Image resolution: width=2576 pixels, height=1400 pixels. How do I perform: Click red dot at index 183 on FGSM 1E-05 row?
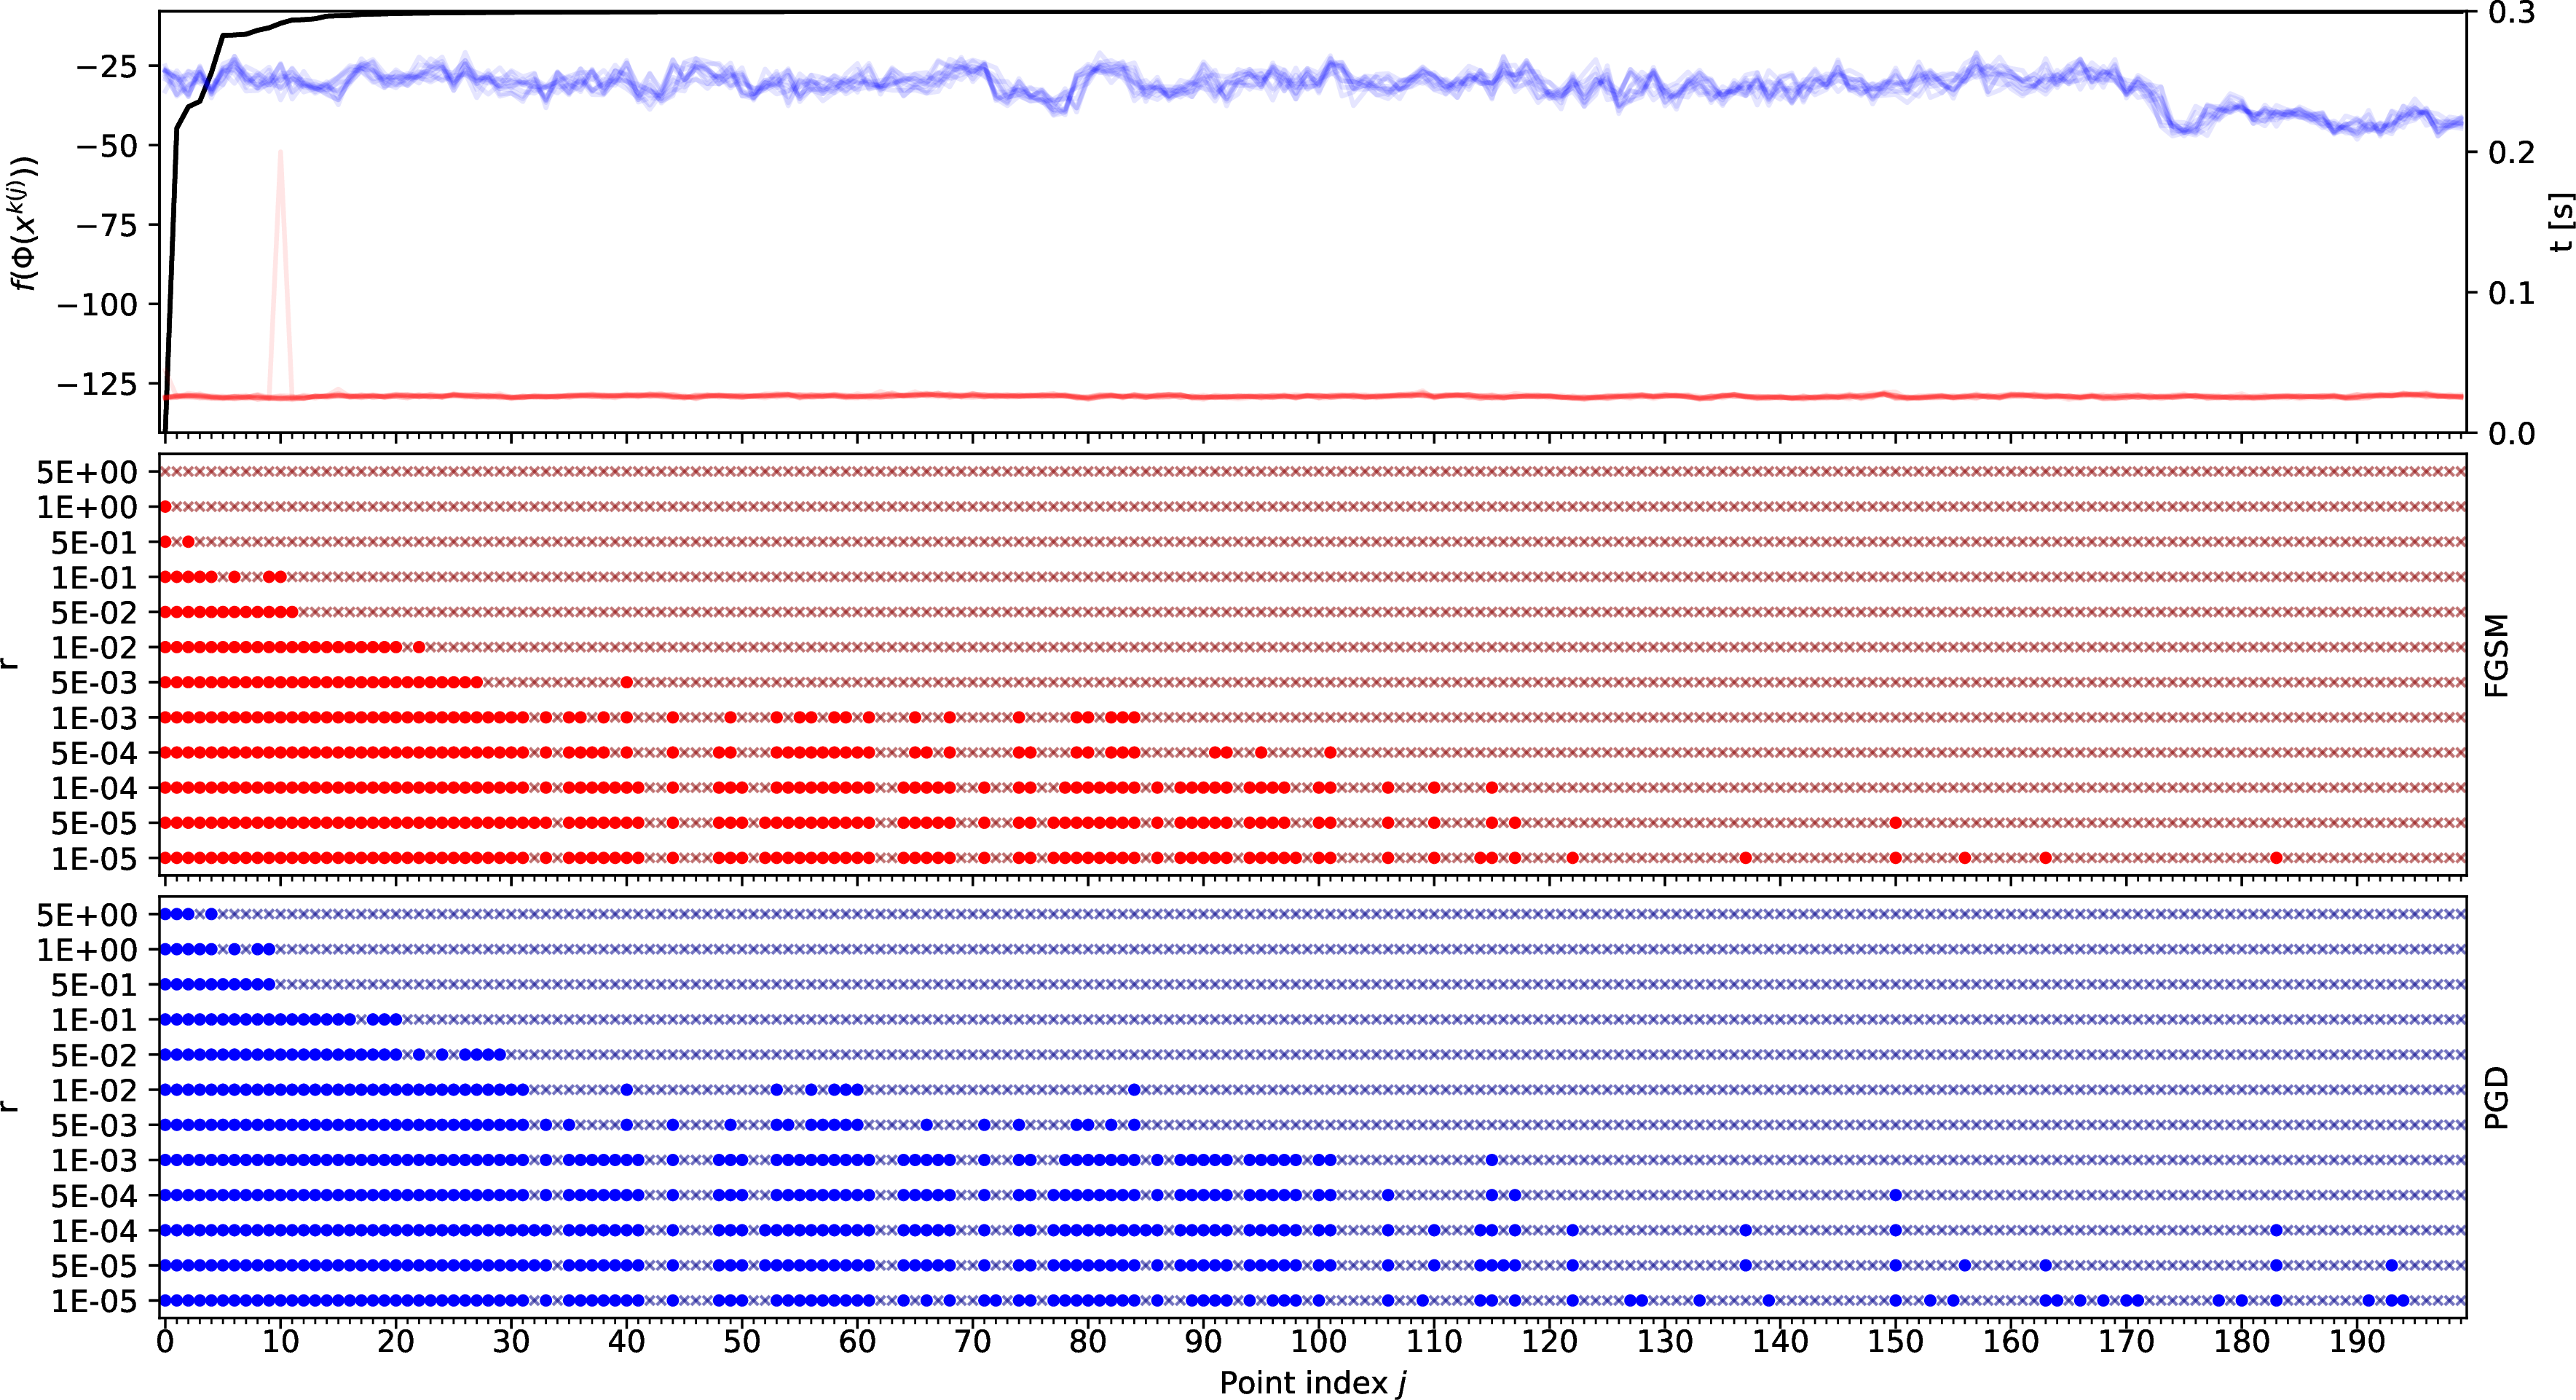2276,858
